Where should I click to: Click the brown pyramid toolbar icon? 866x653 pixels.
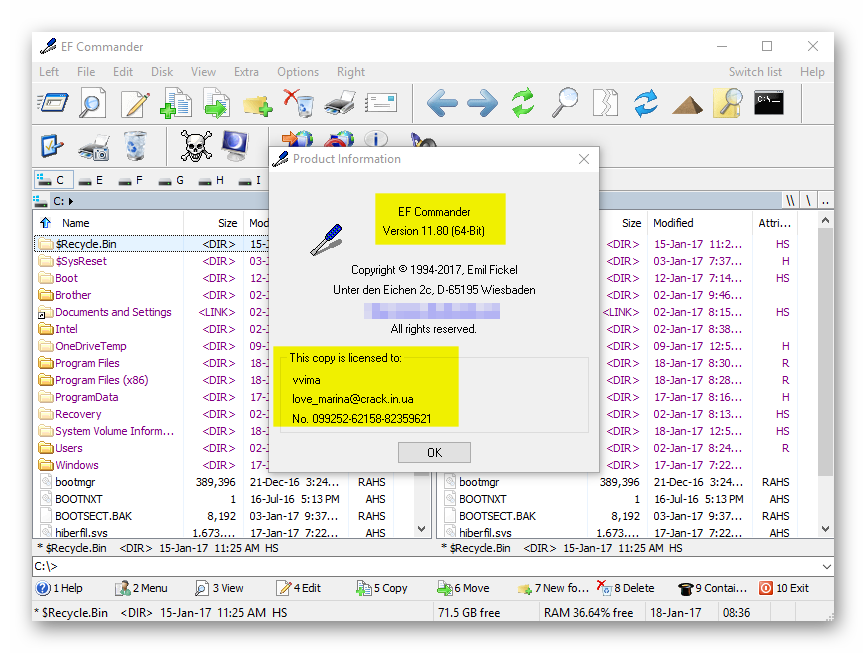point(687,105)
